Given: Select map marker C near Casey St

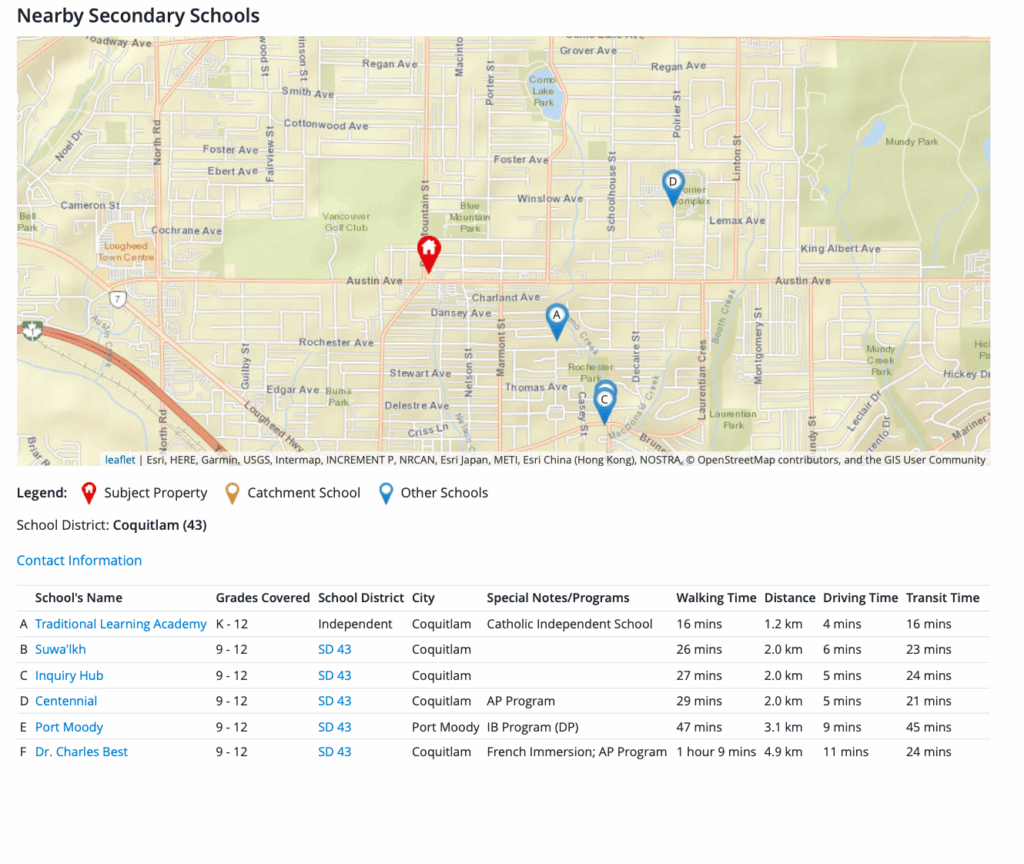Looking at the screenshot, I should [x=605, y=404].
